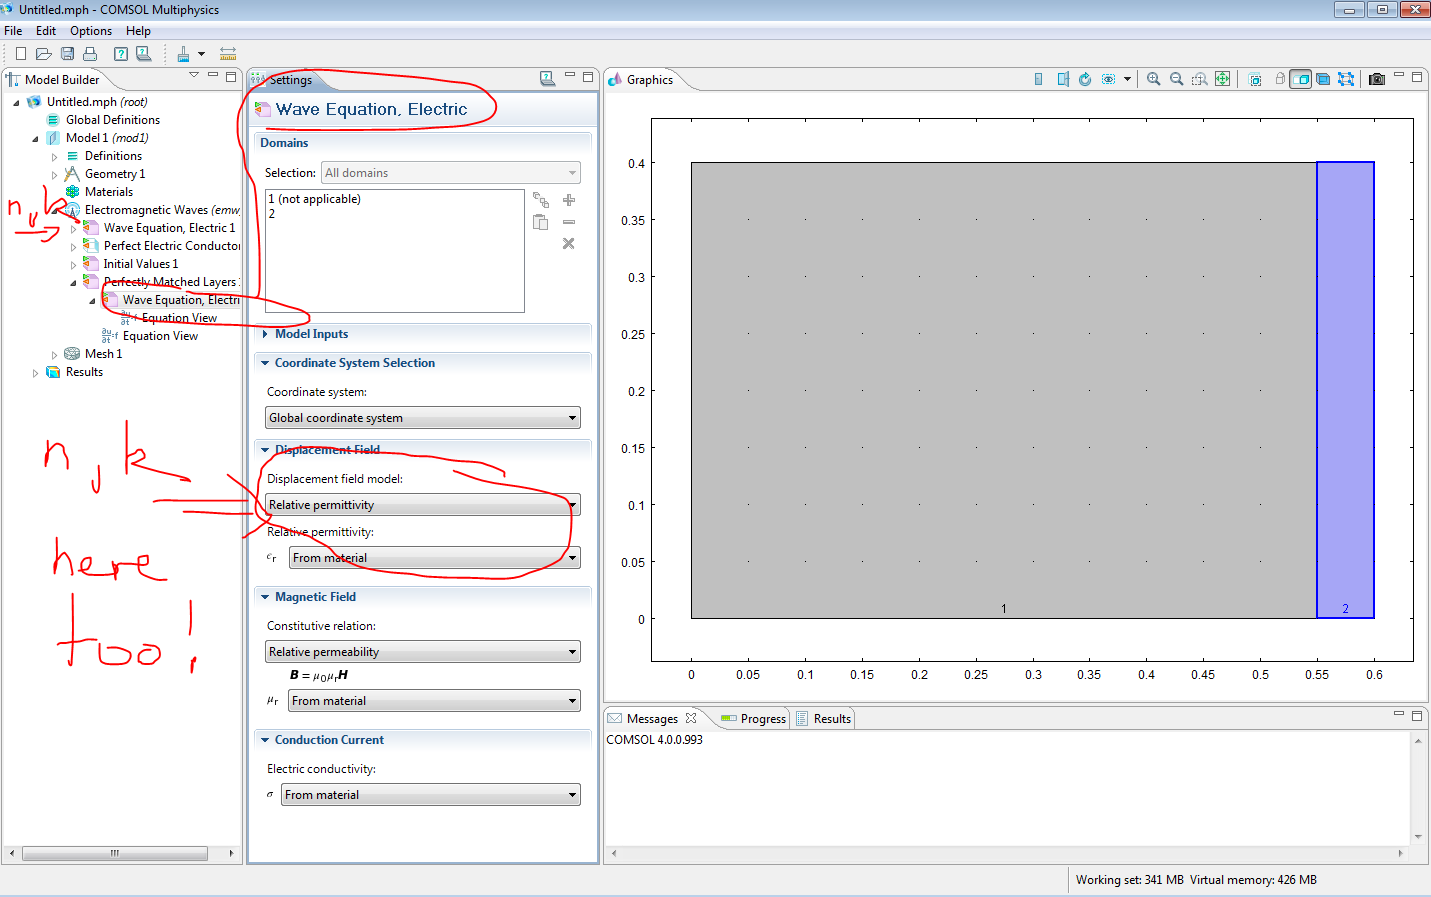This screenshot has width=1431, height=897.
Task: Toggle the highlighted transparency view button
Action: tap(1300, 79)
